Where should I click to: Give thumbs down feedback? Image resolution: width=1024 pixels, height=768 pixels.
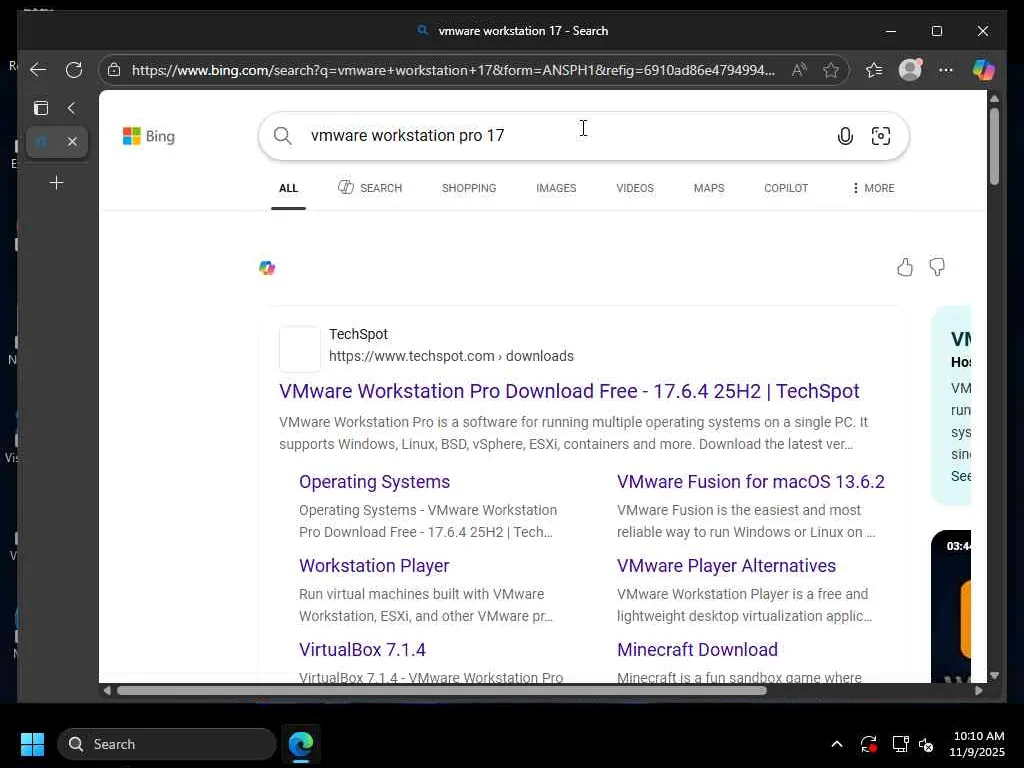(x=937, y=267)
